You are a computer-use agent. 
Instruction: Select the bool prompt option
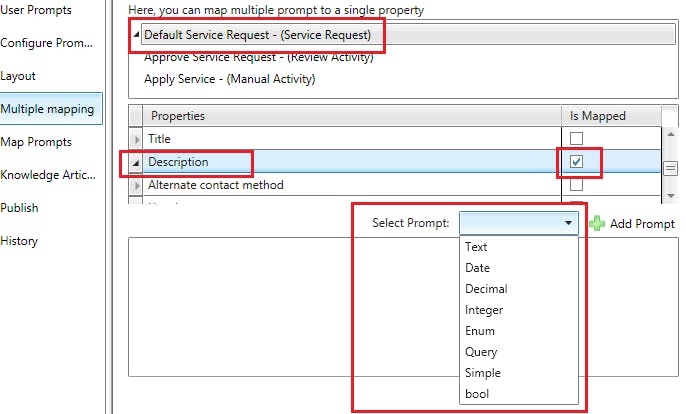click(478, 394)
